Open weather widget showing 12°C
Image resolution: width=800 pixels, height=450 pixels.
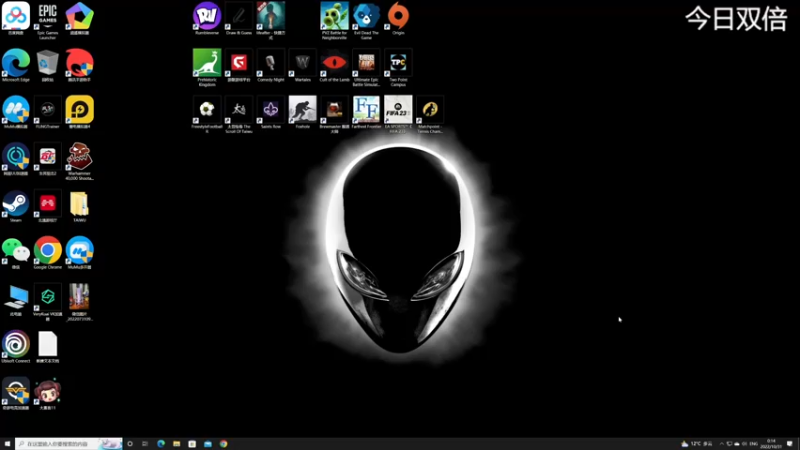pyautogui.click(x=697, y=444)
